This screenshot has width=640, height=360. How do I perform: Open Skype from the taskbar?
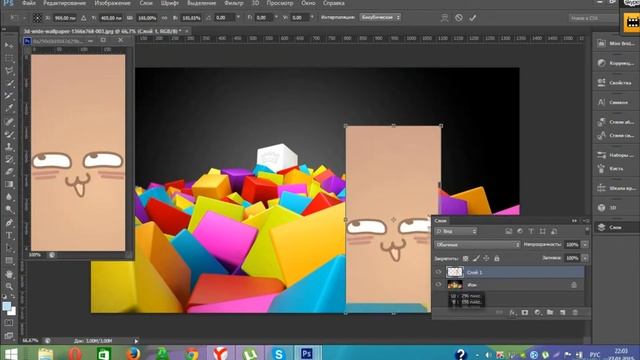(279, 353)
